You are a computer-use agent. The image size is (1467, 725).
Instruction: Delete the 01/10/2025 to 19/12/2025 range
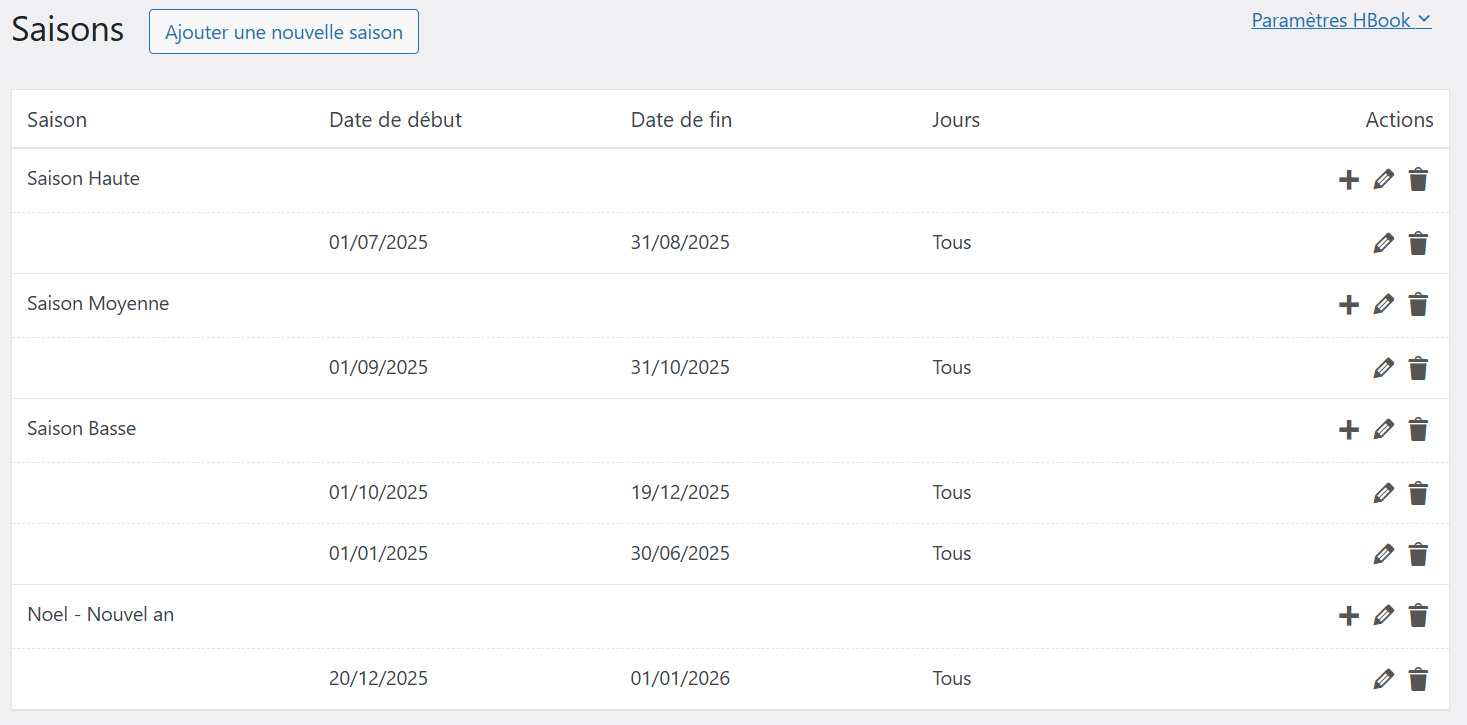pyautogui.click(x=1418, y=493)
